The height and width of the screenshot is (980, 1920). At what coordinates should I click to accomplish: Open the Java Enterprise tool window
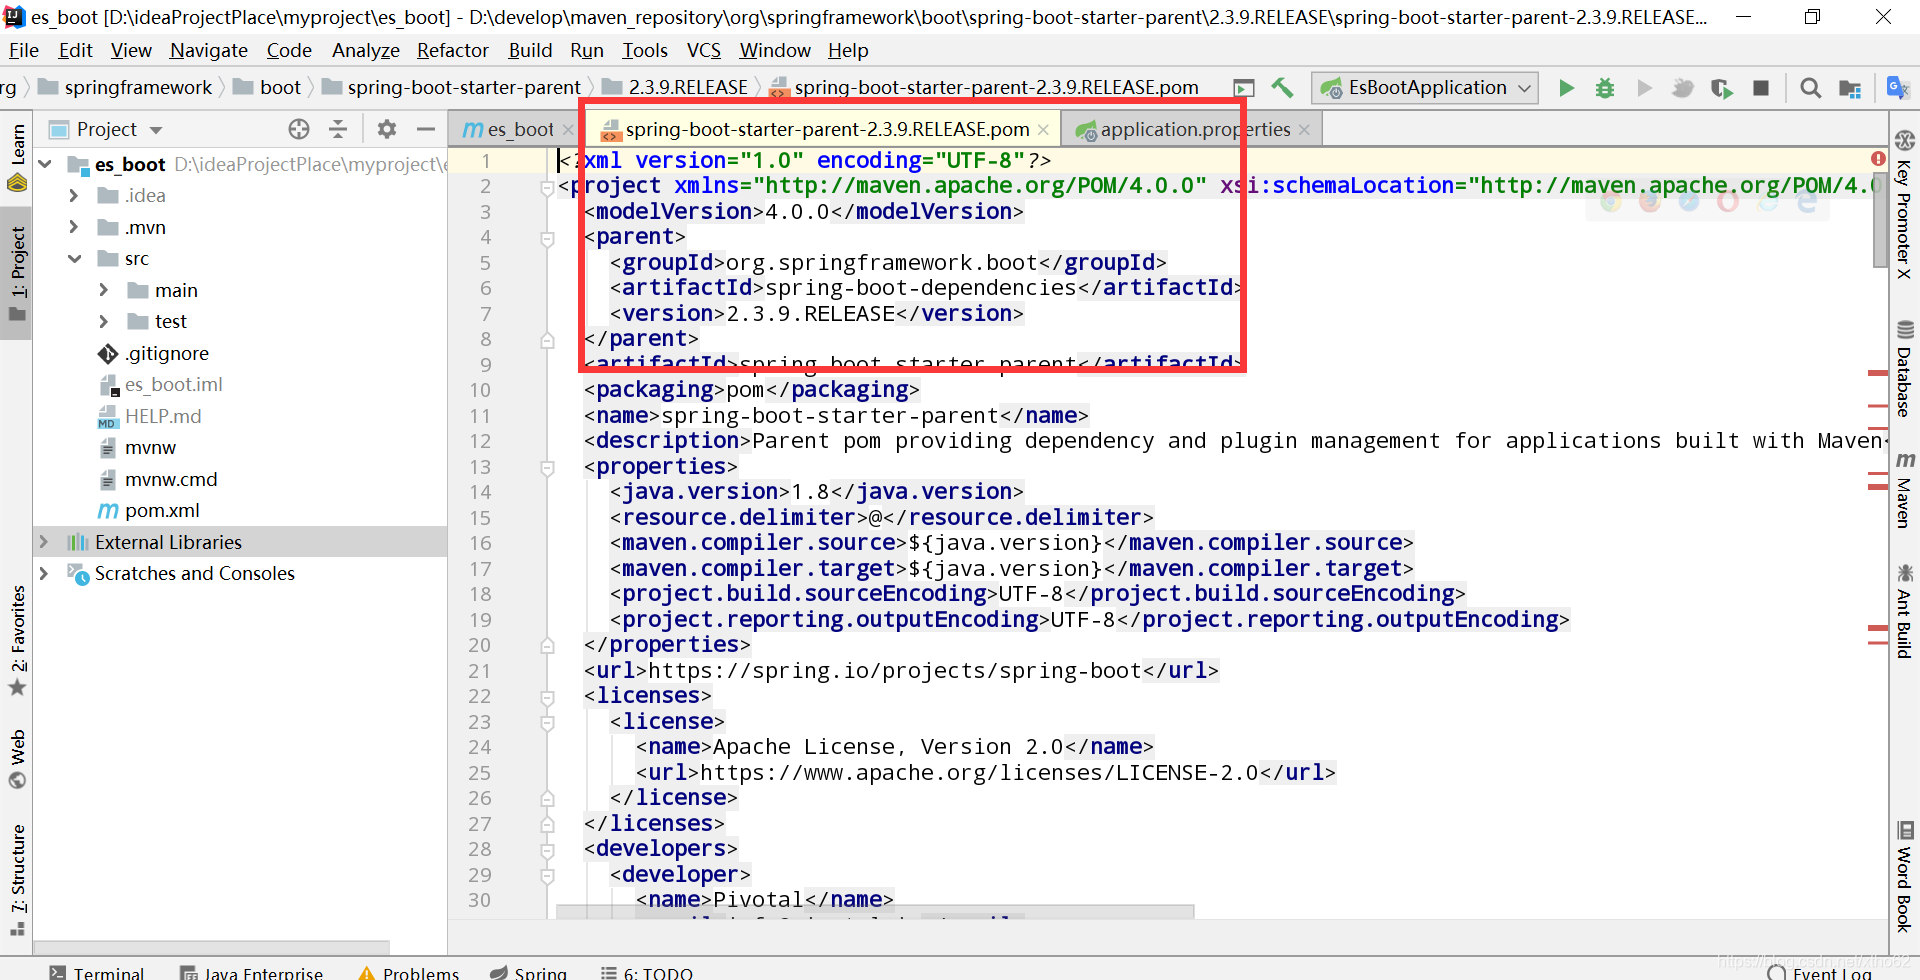point(252,972)
